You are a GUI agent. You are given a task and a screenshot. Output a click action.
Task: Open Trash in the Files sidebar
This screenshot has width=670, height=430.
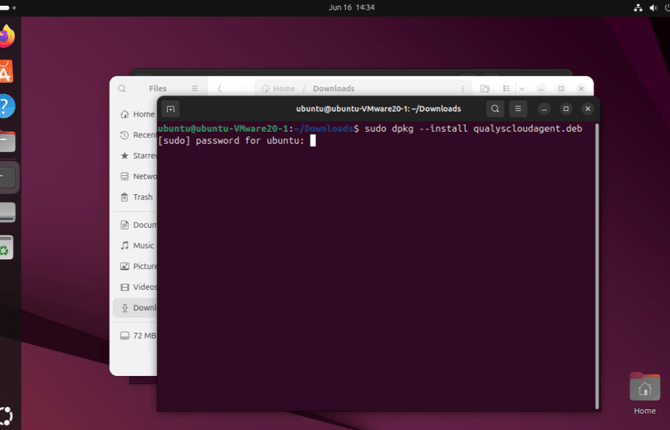136,197
